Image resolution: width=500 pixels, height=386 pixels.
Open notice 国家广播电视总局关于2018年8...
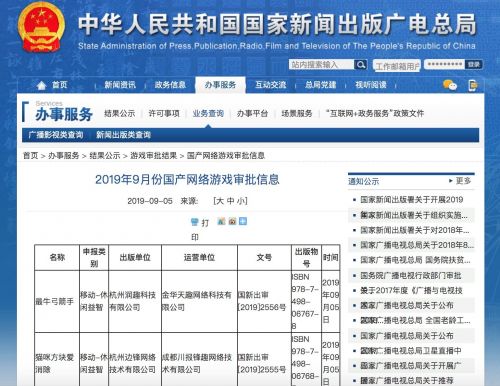(417, 245)
